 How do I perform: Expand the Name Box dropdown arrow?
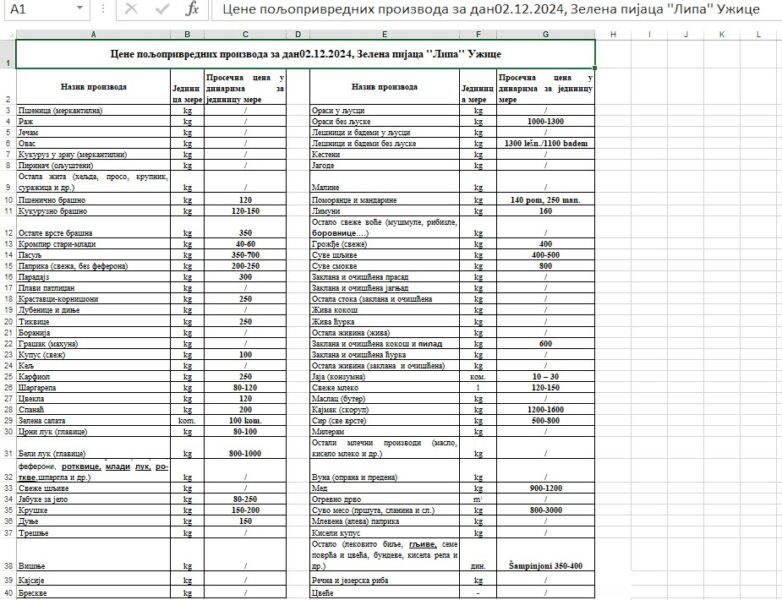coord(80,8)
